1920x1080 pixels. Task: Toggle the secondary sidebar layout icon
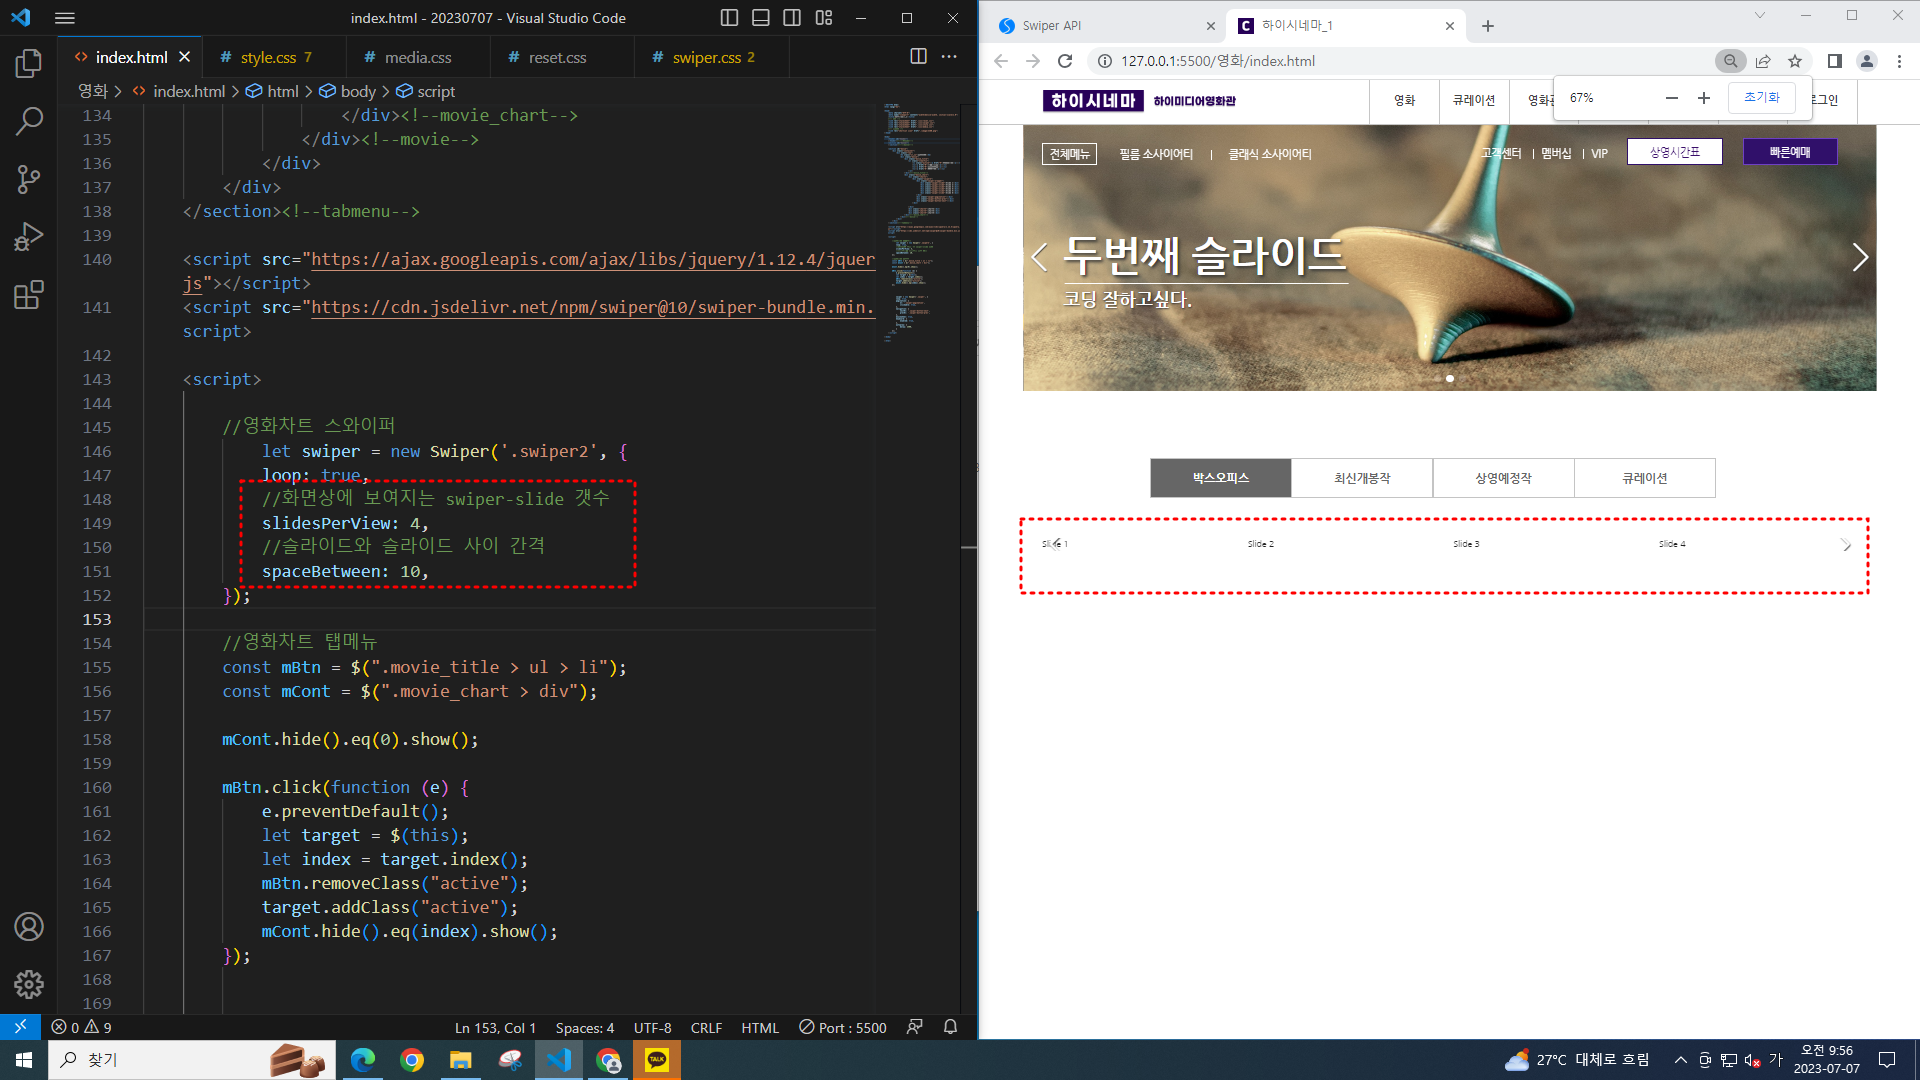(x=792, y=18)
